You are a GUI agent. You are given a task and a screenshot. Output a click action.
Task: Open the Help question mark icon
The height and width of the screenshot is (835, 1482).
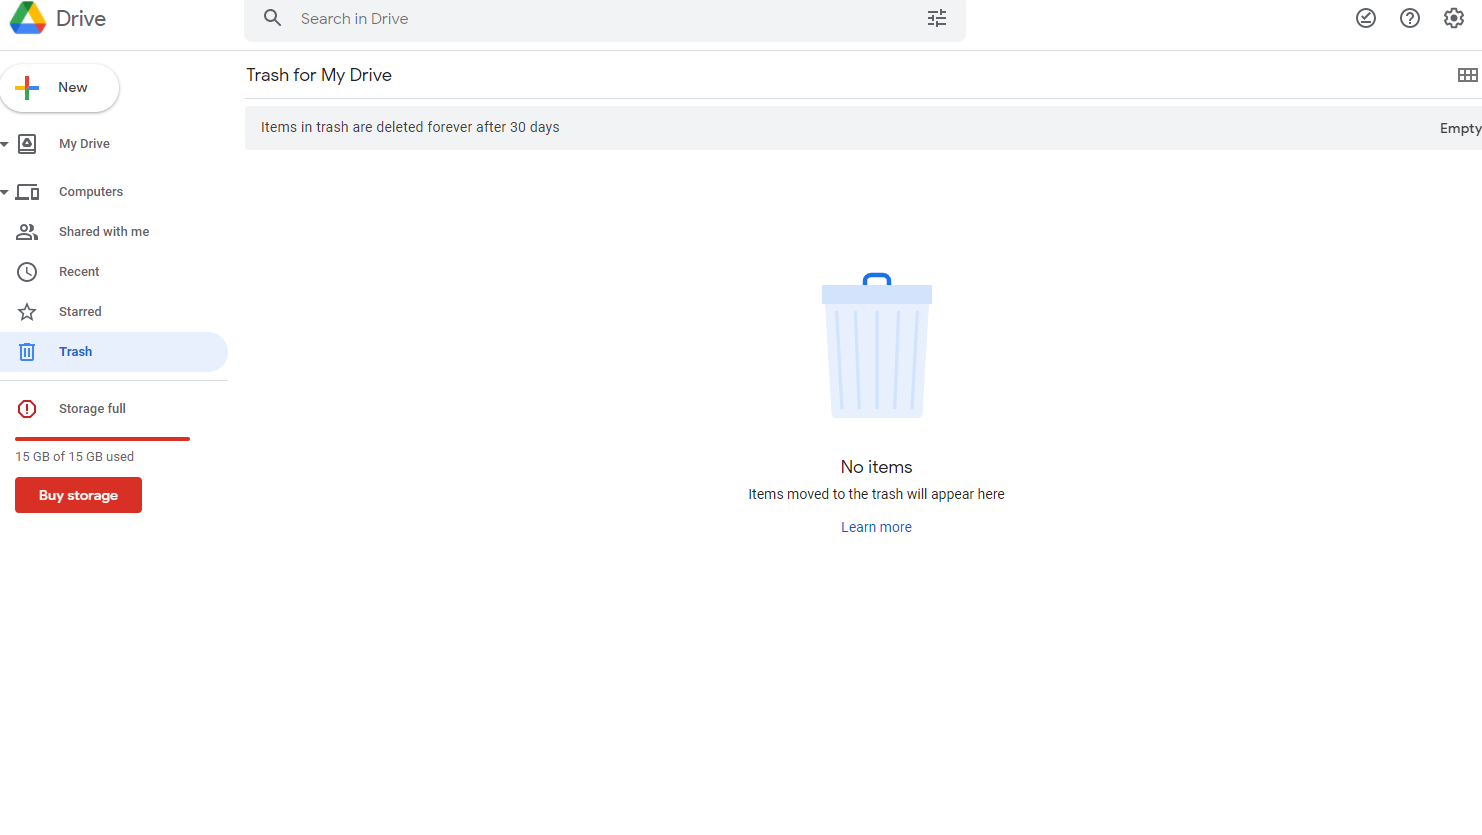(x=1410, y=18)
